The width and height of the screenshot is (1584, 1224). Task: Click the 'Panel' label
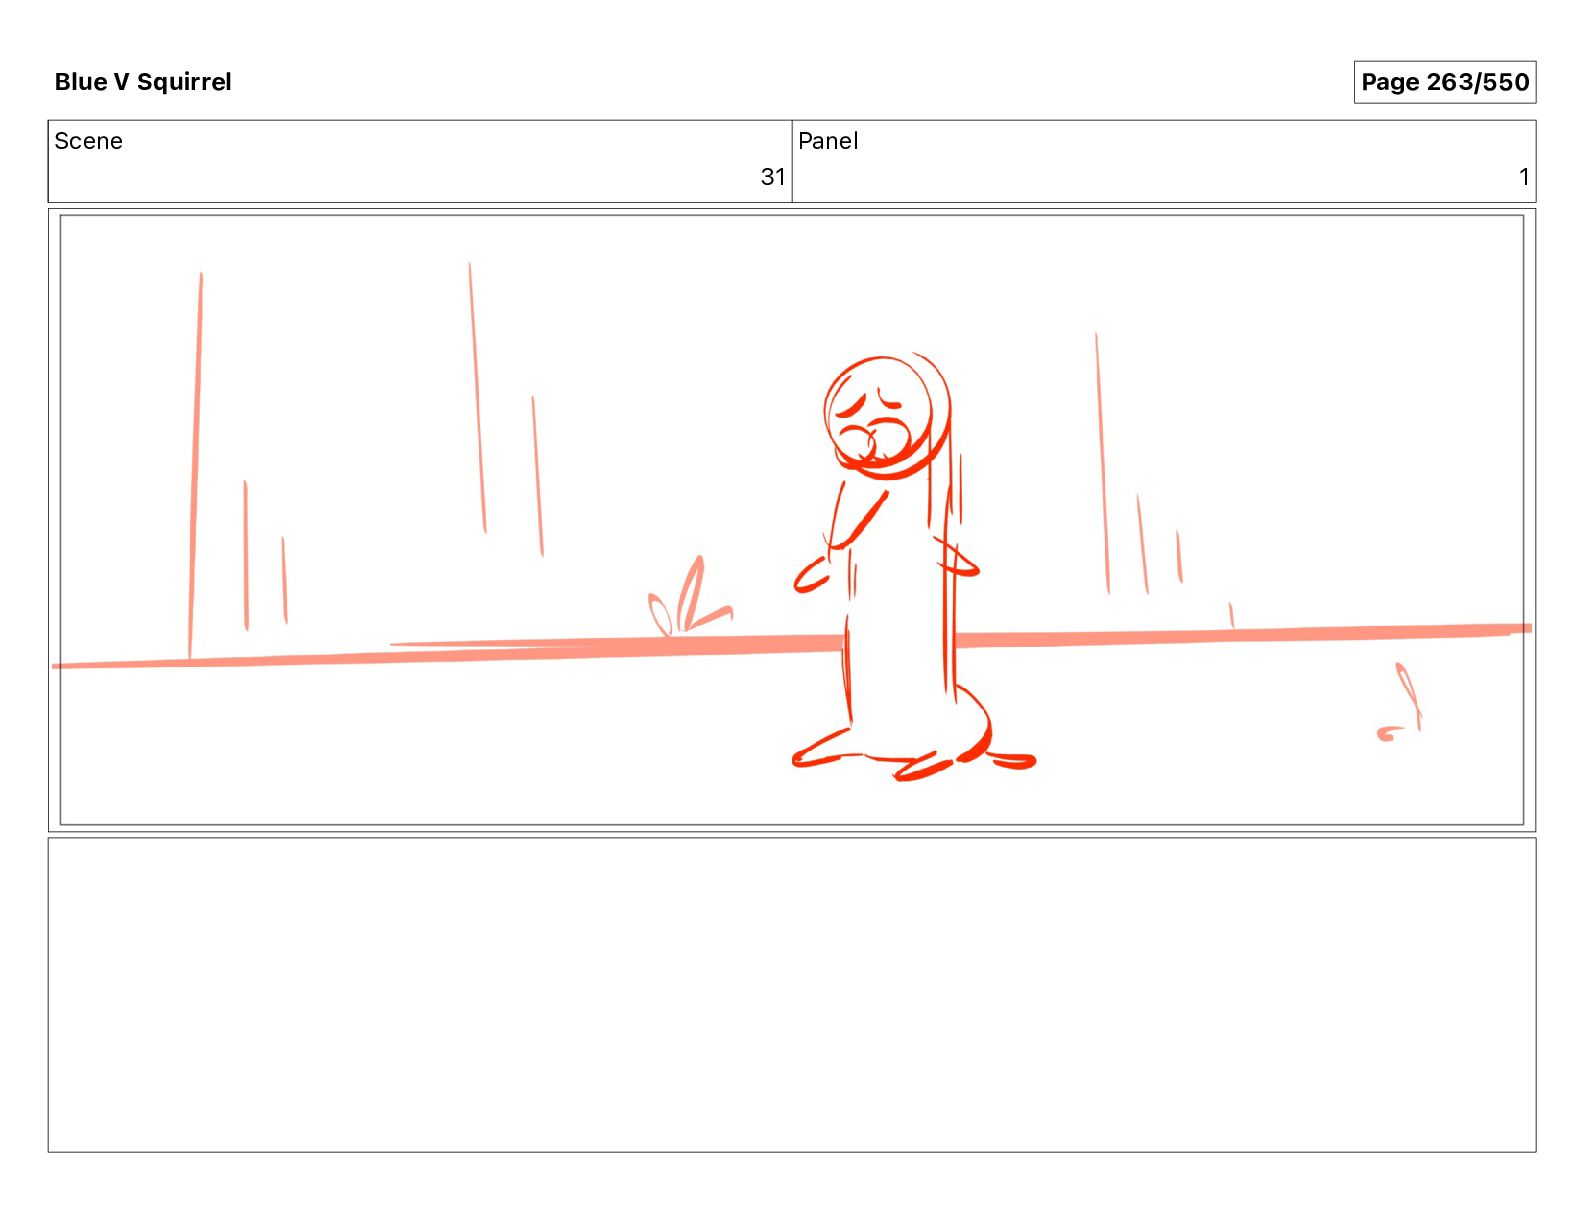coord(828,141)
